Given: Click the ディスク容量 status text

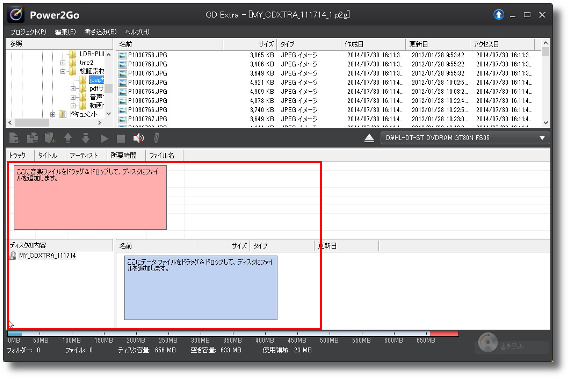Looking at the screenshot, I should coord(147,350).
